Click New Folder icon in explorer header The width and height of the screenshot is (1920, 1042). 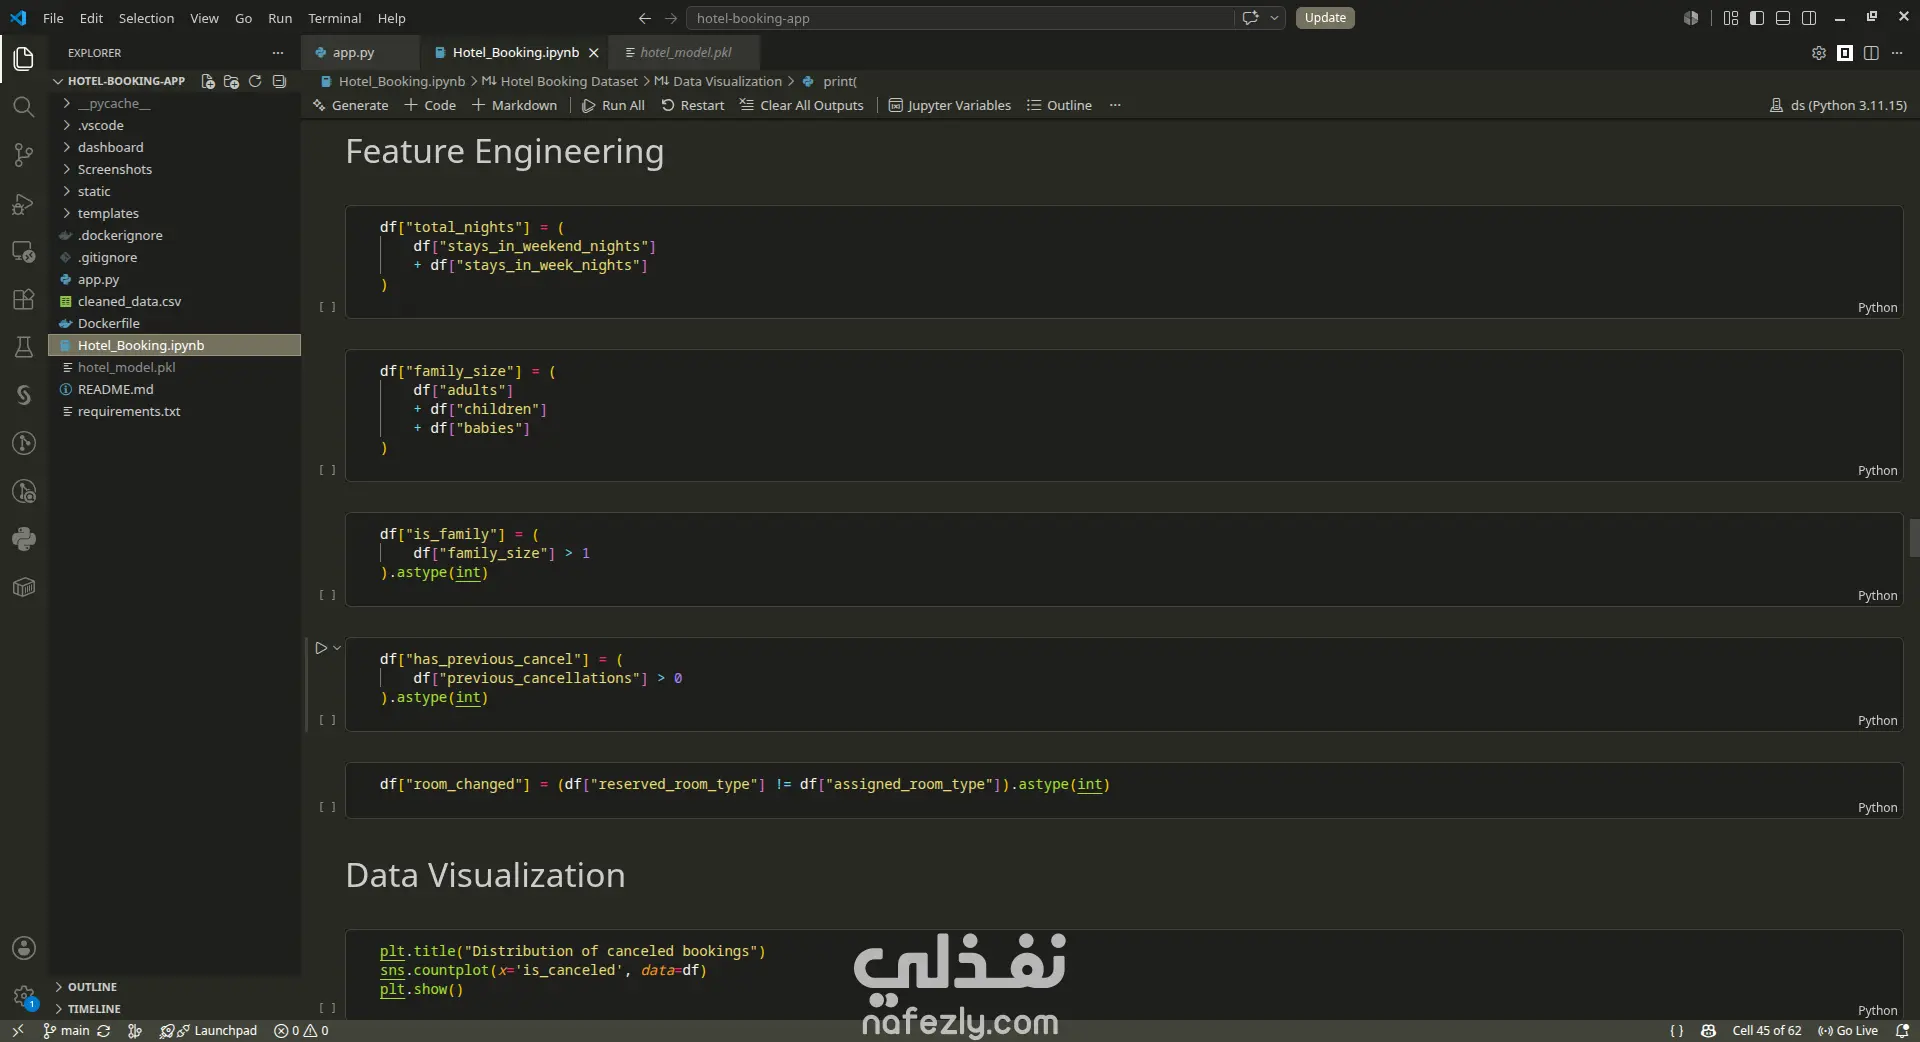tap(231, 81)
